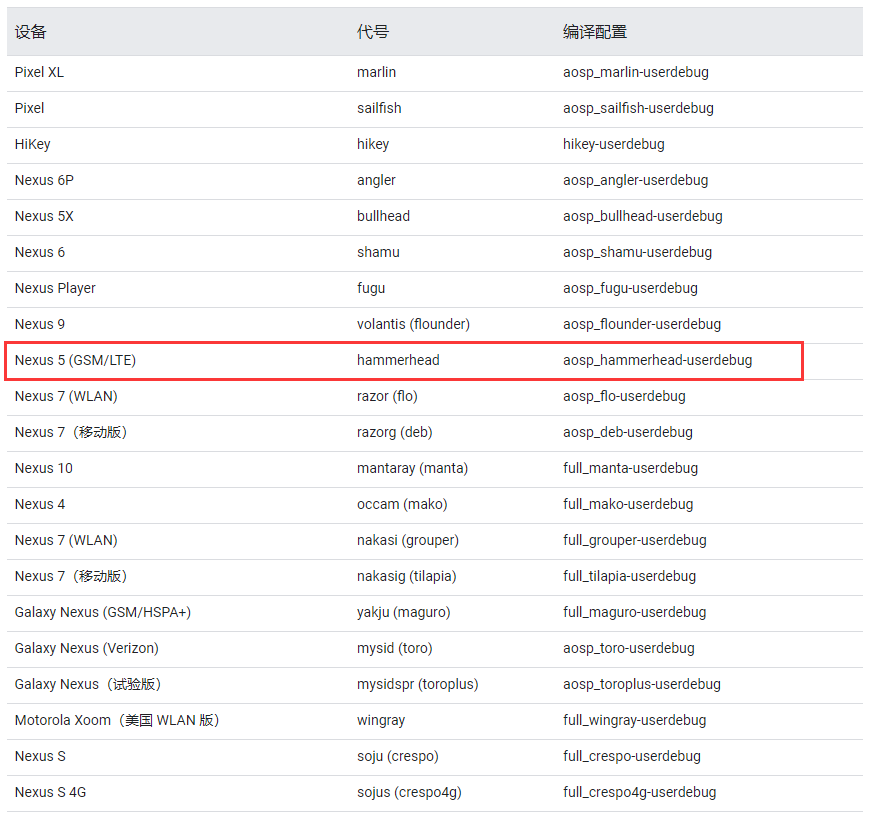
Task: Select hikey-userdebug build config
Action: click(614, 144)
